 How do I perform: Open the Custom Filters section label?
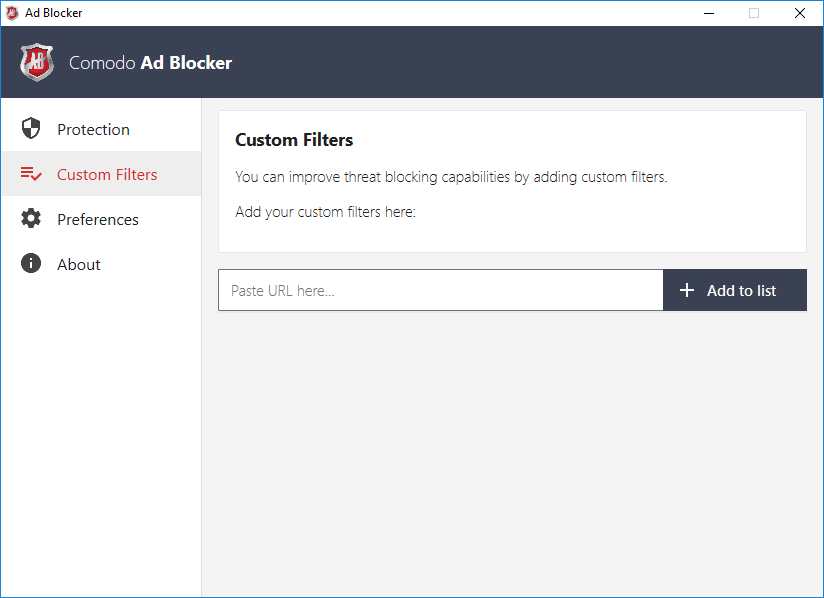pyautogui.click(x=107, y=174)
